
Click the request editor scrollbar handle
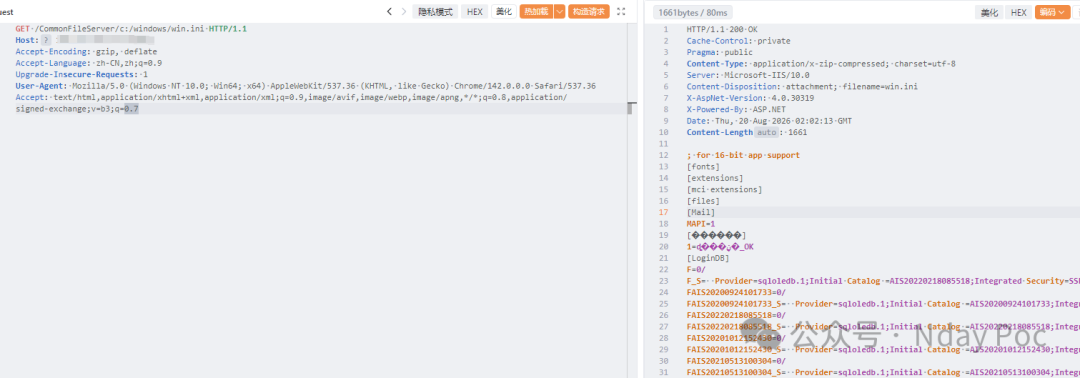[x=630, y=109]
